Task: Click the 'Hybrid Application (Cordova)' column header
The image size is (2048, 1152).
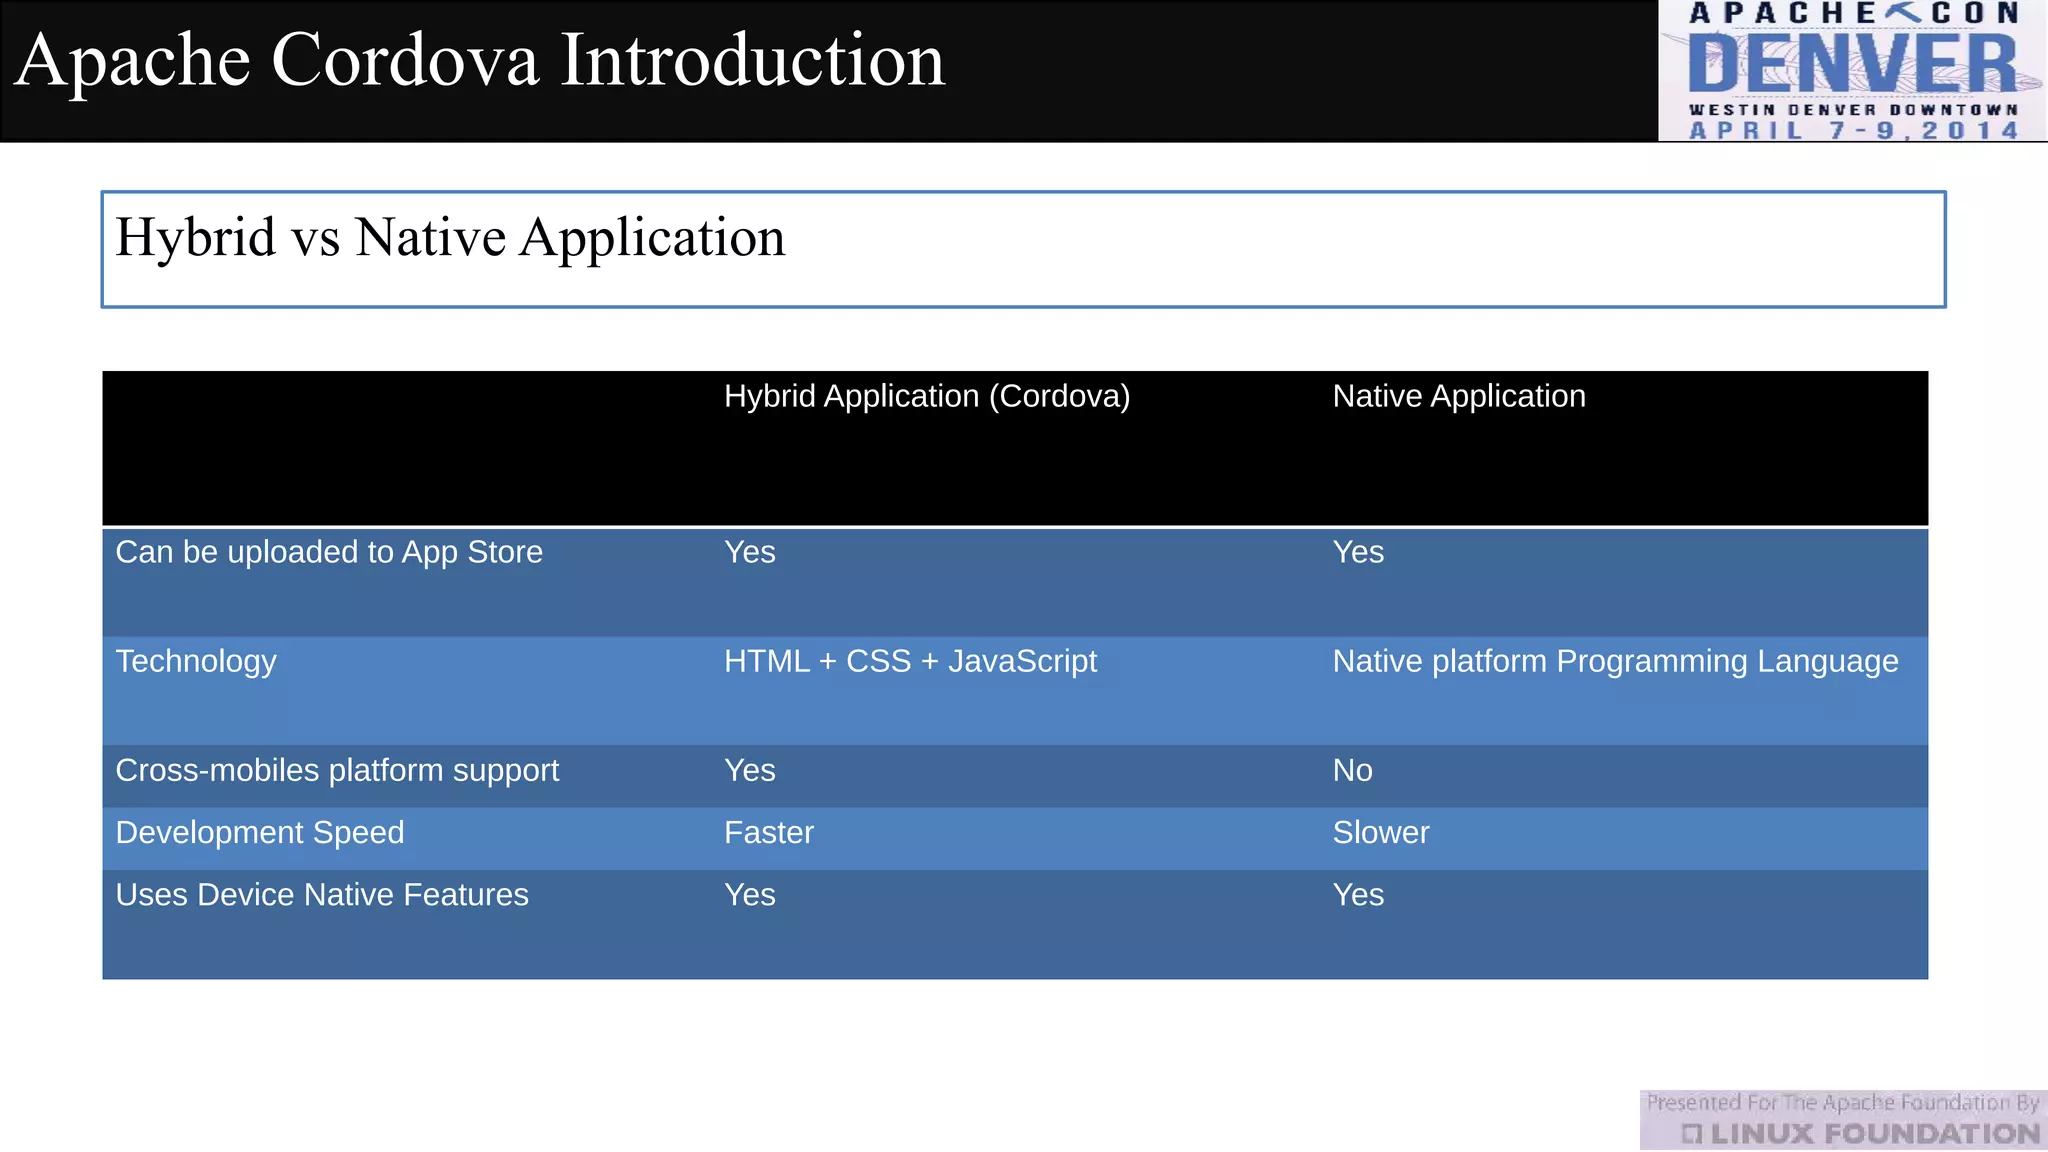Action: coord(927,397)
